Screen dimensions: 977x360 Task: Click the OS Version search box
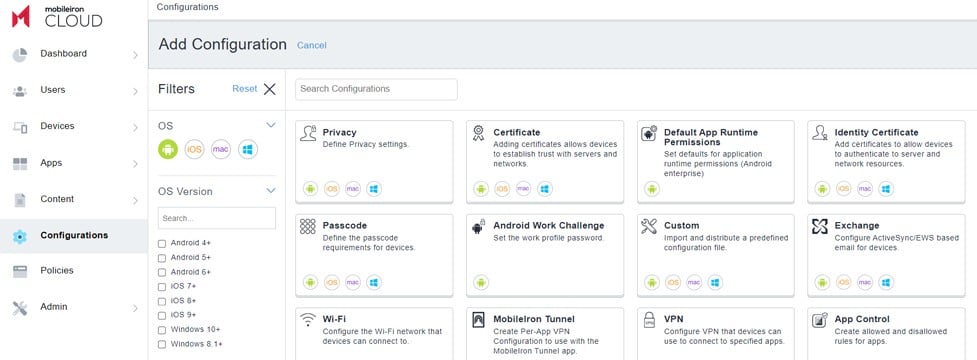[x=217, y=219]
